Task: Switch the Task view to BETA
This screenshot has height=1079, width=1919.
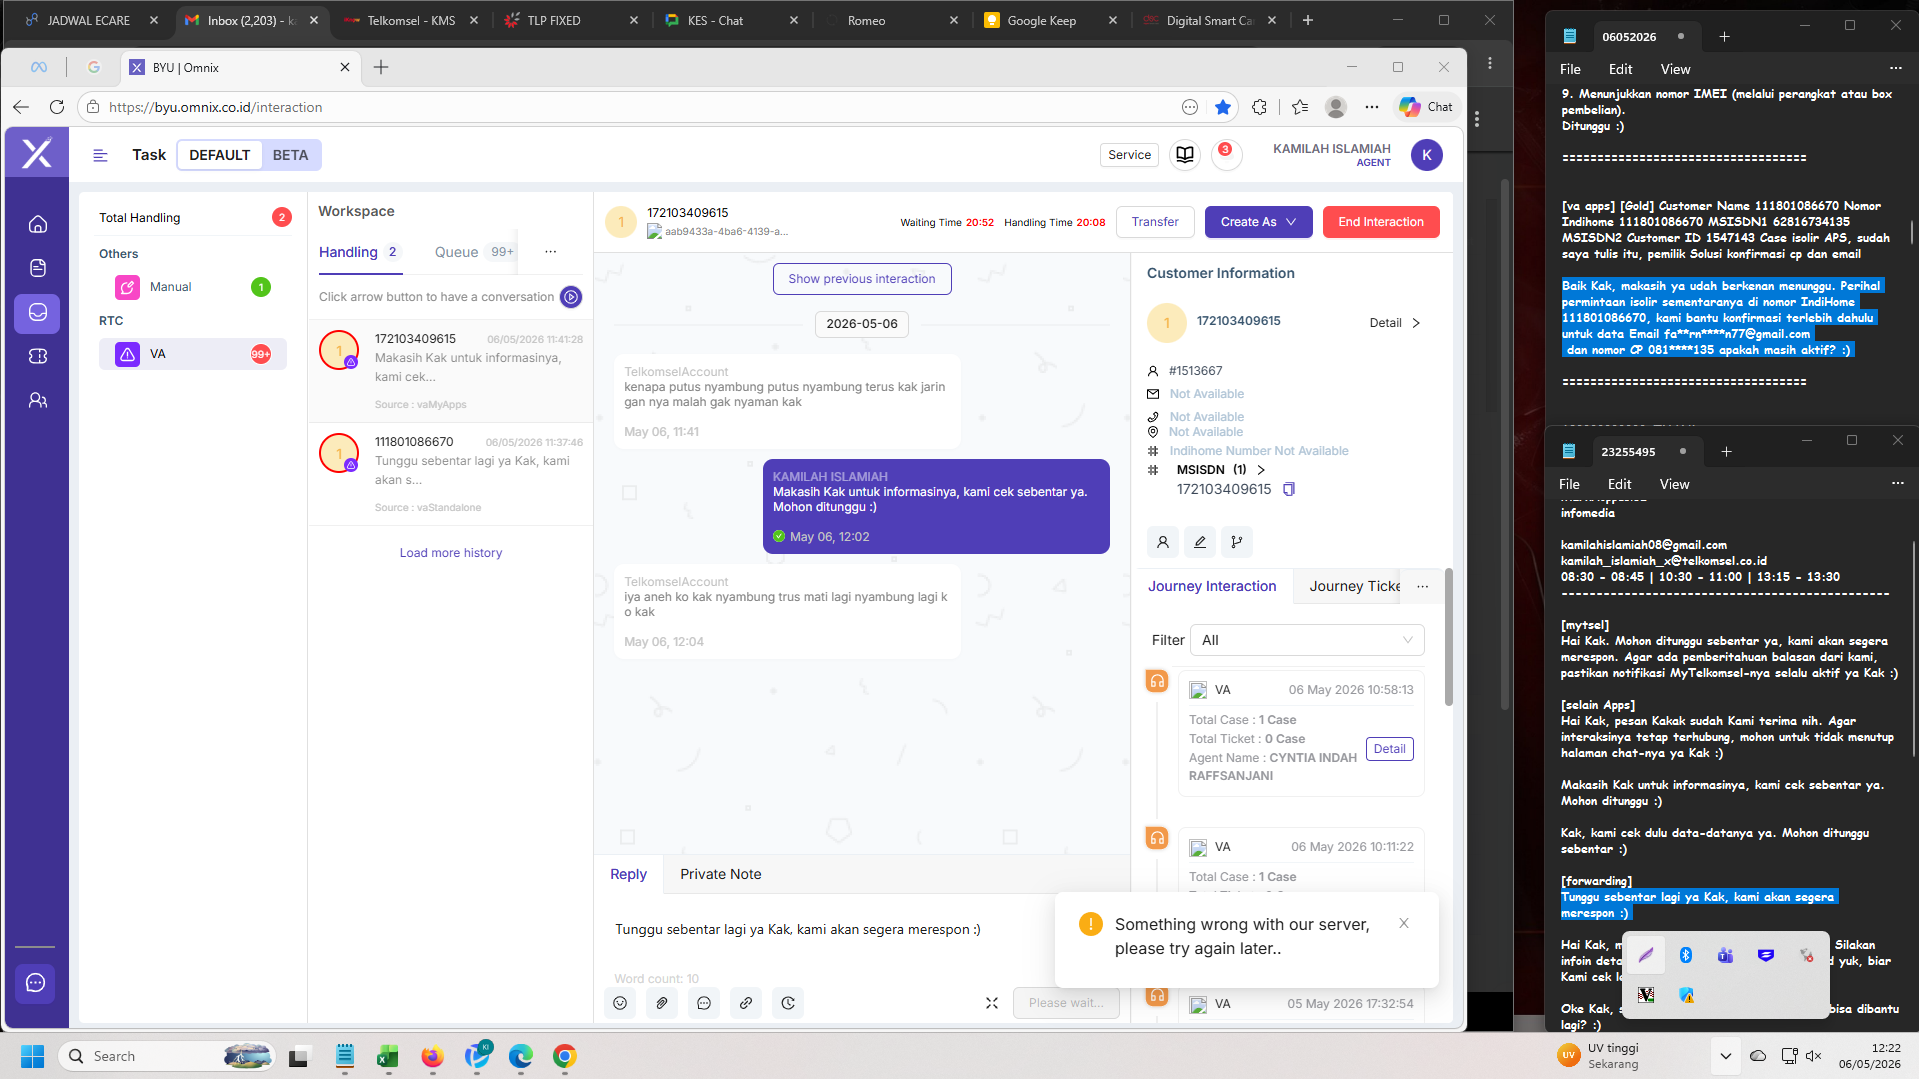Action: (290, 155)
